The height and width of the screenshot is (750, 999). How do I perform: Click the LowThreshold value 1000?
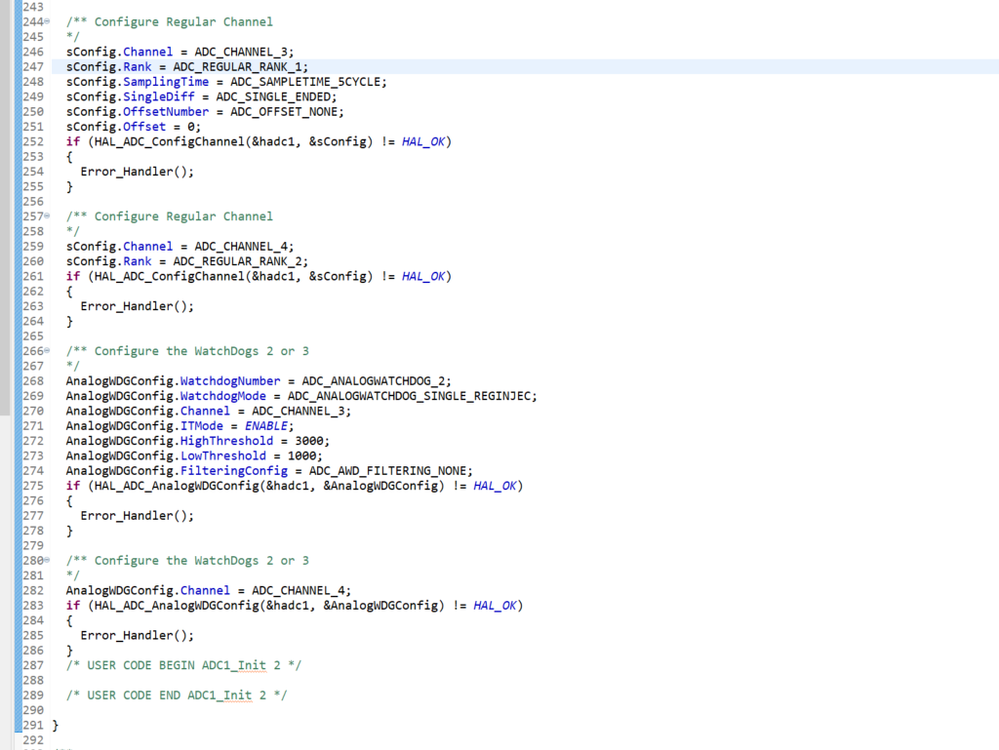click(x=302, y=456)
